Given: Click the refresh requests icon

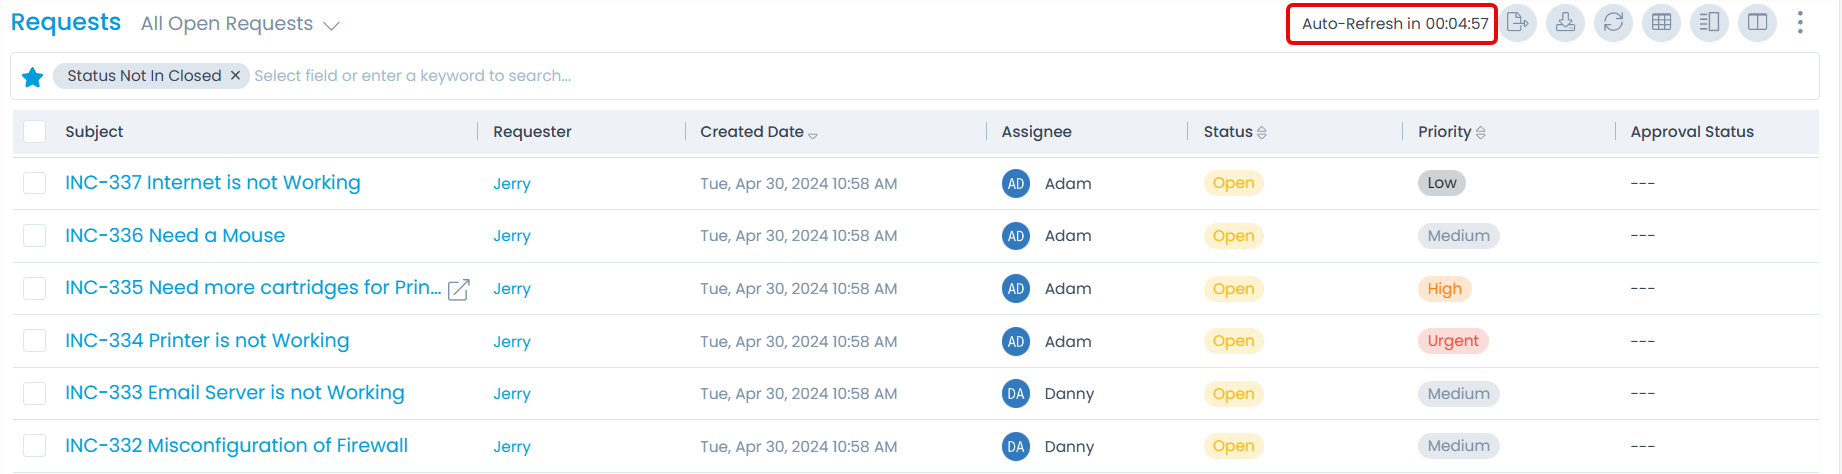Looking at the screenshot, I should click(1613, 22).
